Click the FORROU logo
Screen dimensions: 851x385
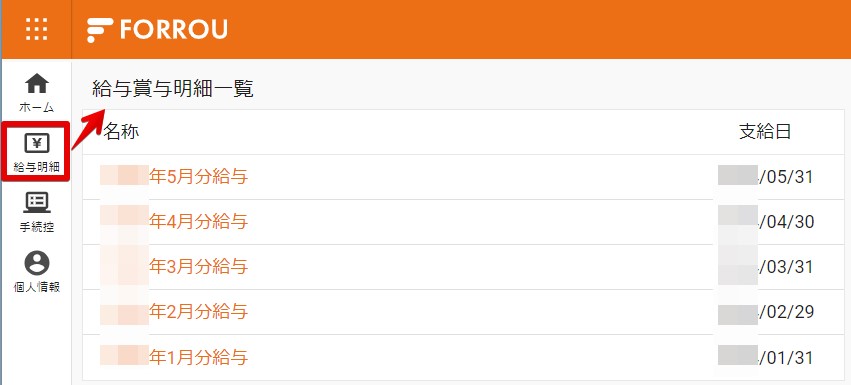157,29
